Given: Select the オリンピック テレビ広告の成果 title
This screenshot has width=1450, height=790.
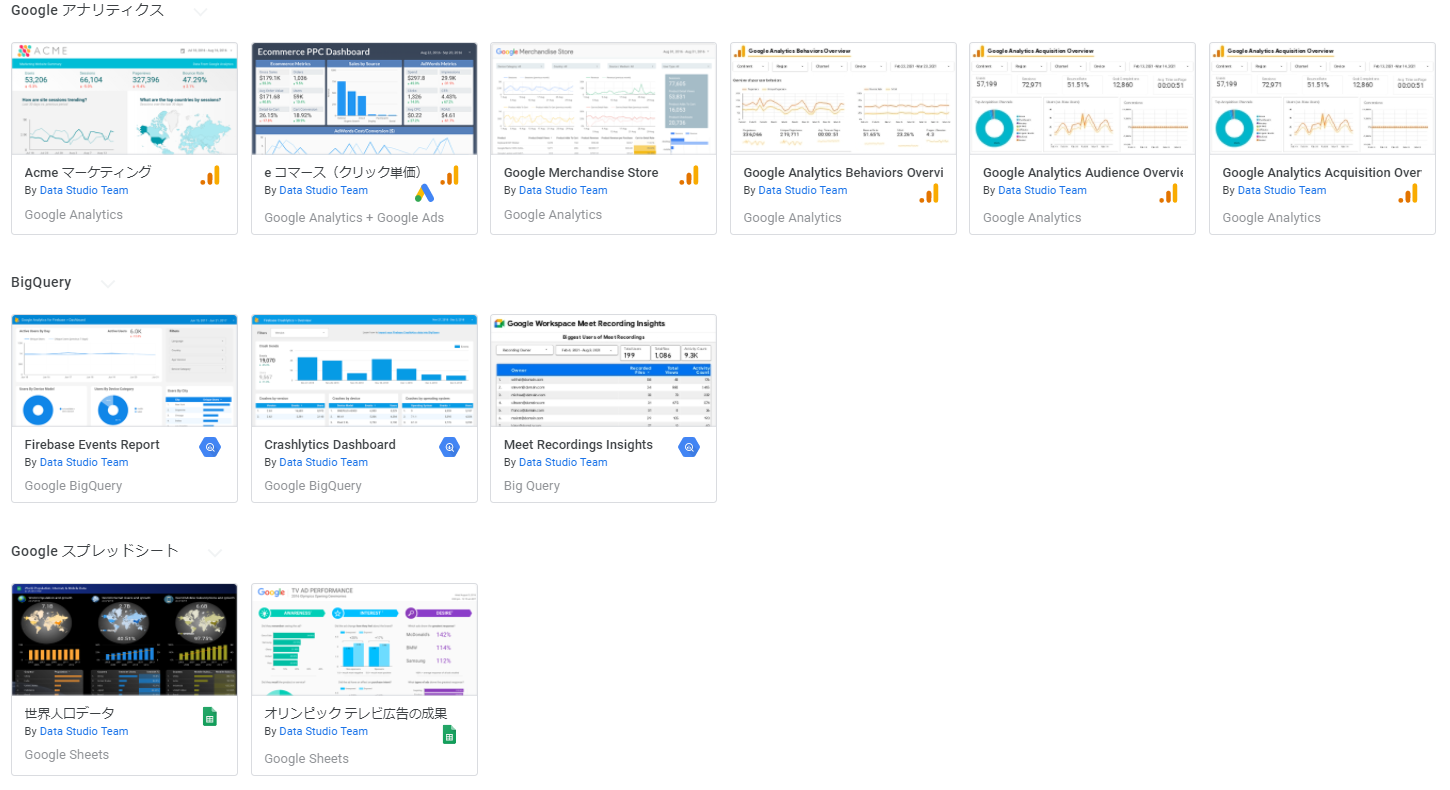Looking at the screenshot, I should click(x=356, y=714).
